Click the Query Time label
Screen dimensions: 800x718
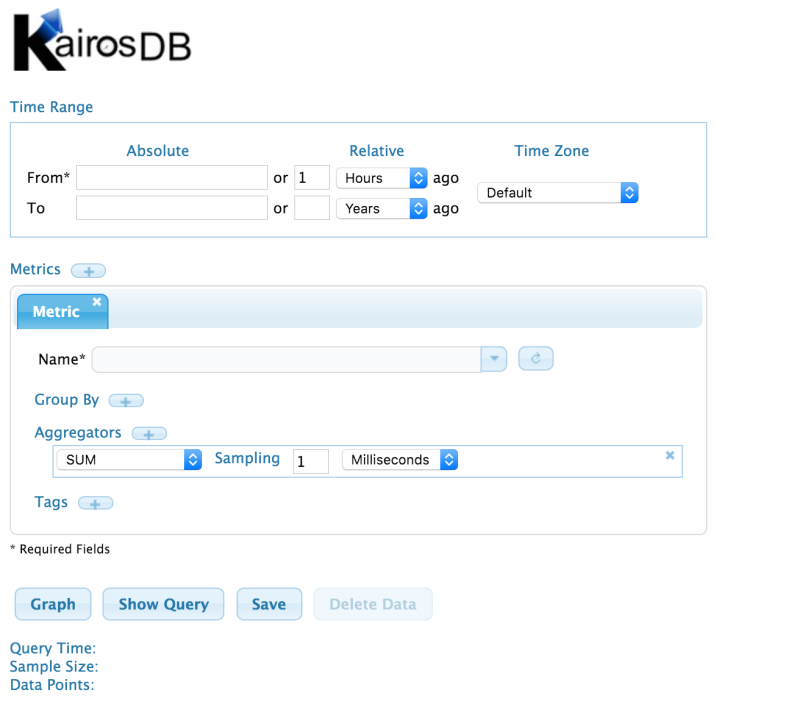tap(53, 648)
